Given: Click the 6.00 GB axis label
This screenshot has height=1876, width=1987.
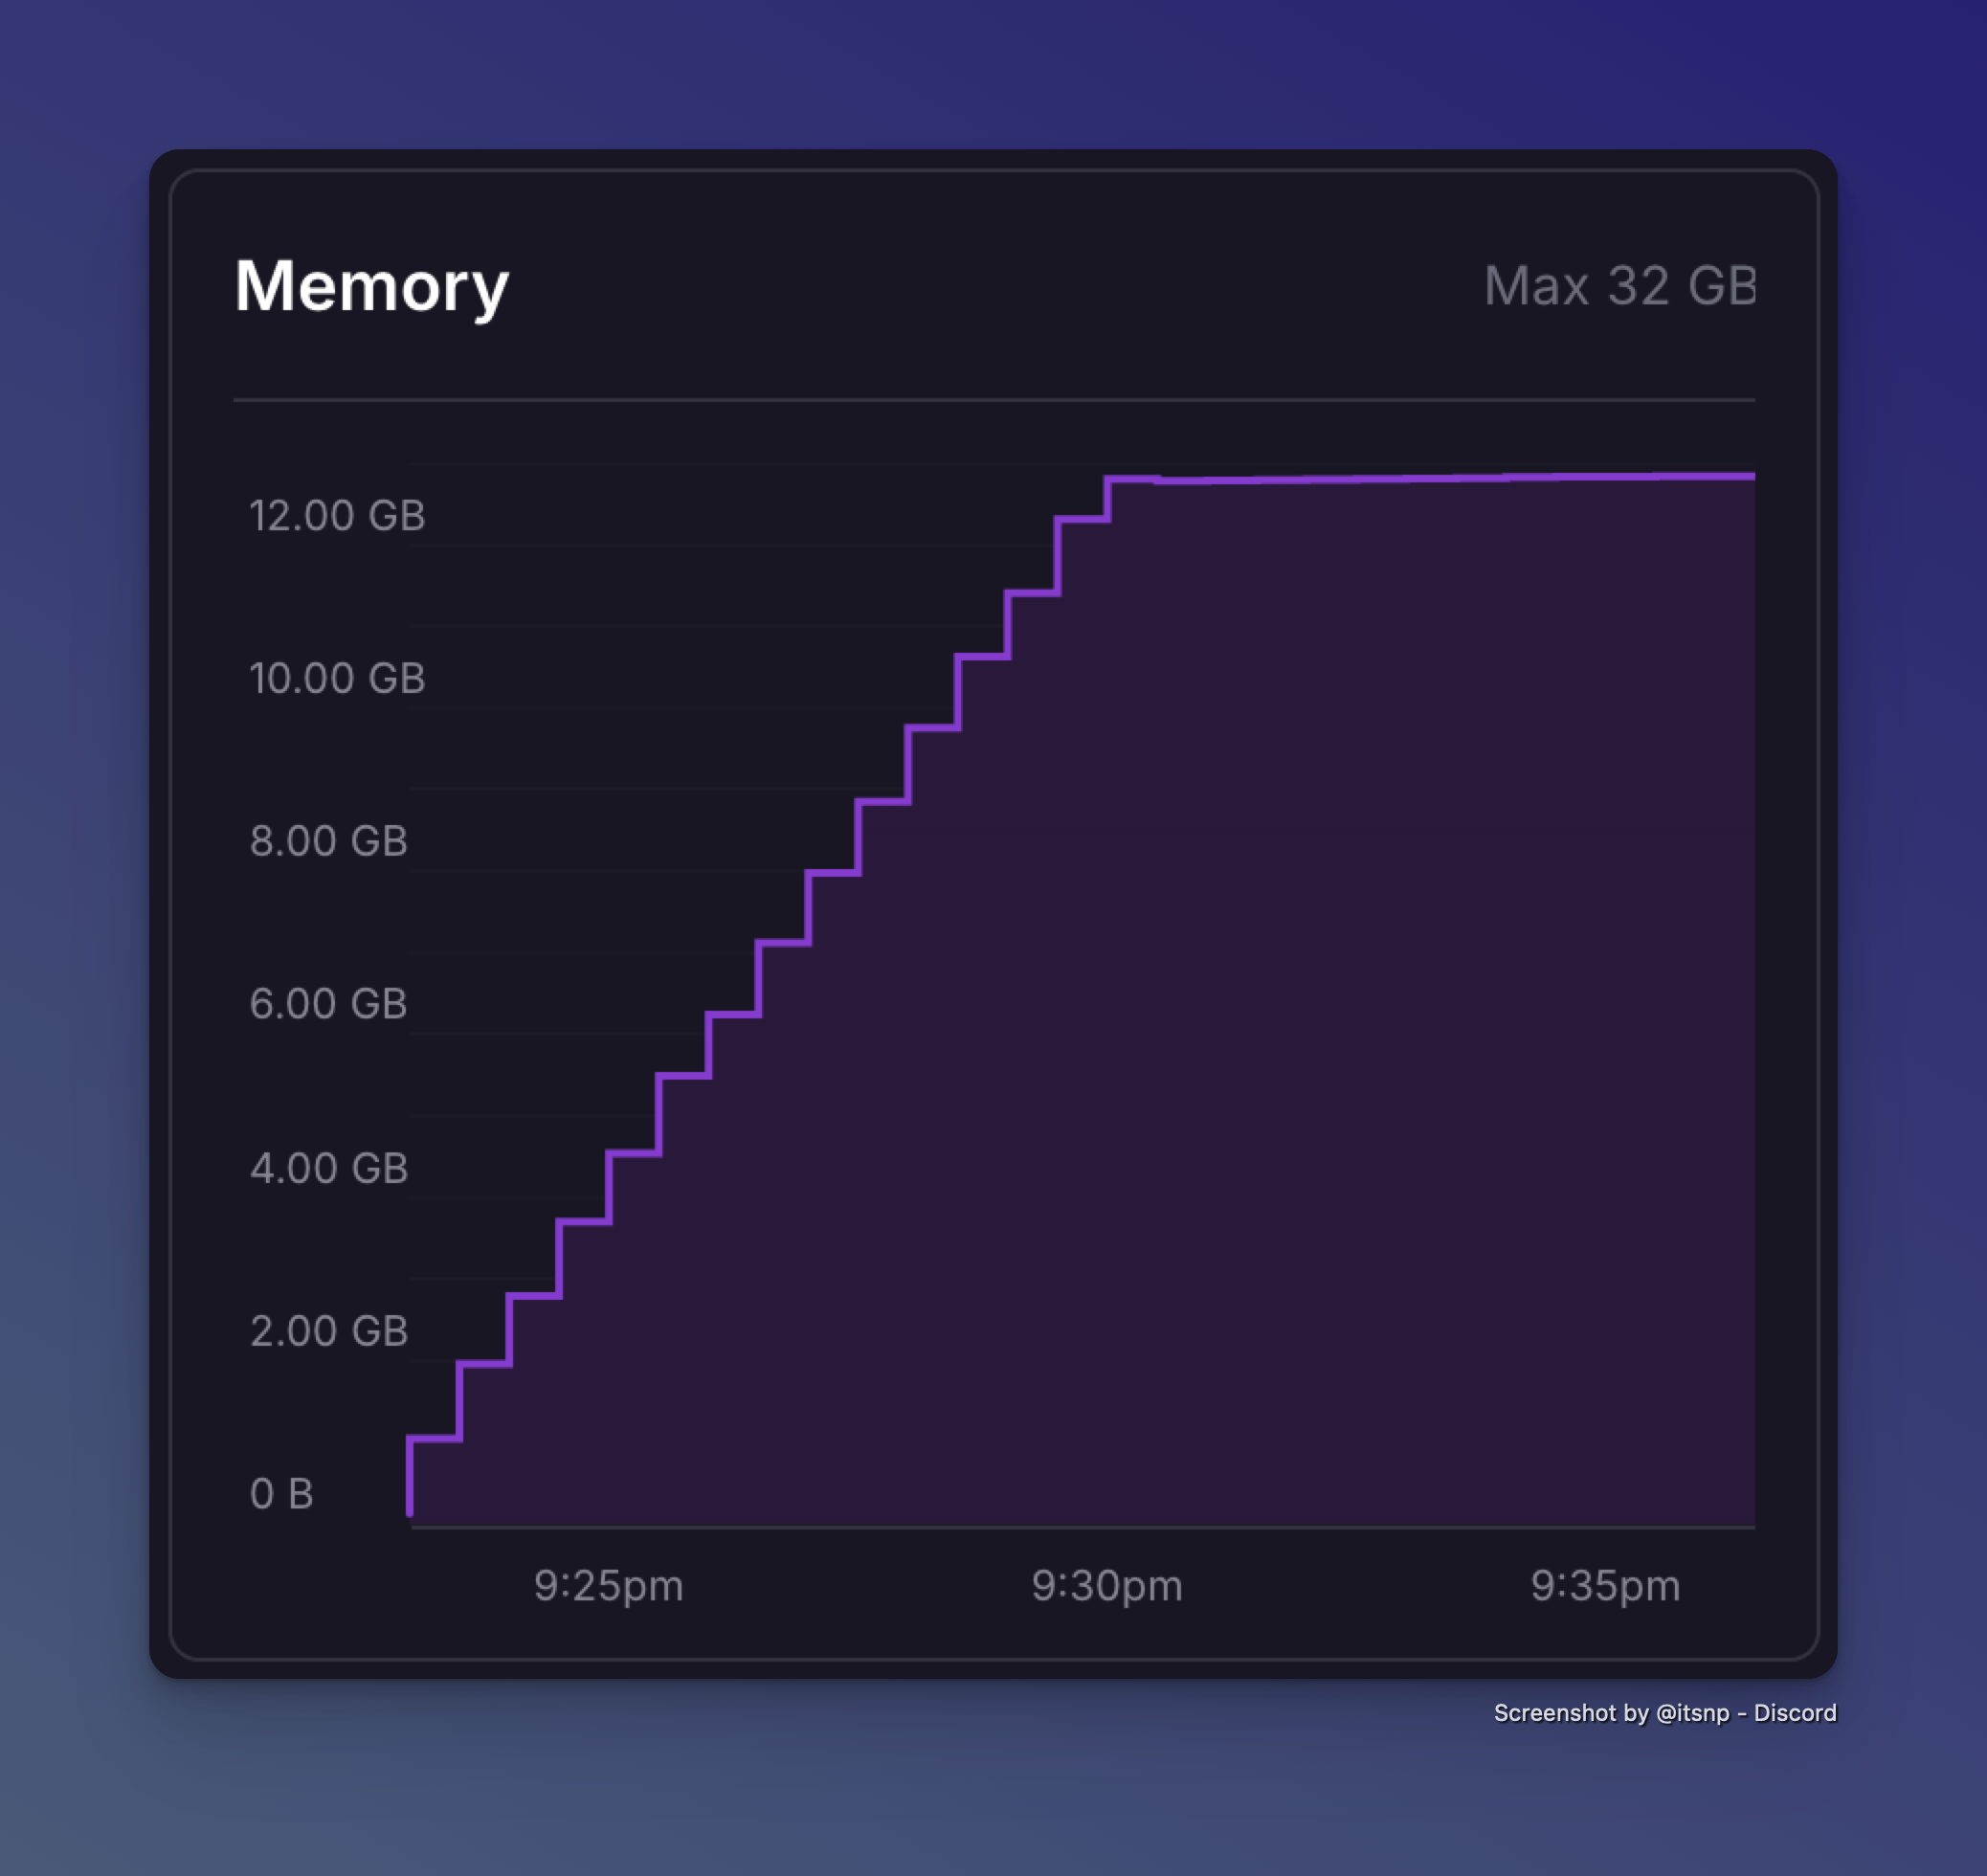Looking at the screenshot, I should pyautogui.click(x=328, y=1004).
